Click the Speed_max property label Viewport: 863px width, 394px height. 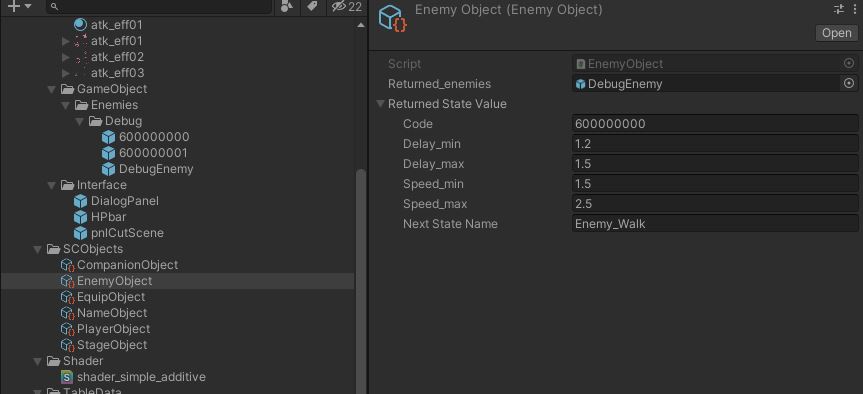pyautogui.click(x=435, y=204)
